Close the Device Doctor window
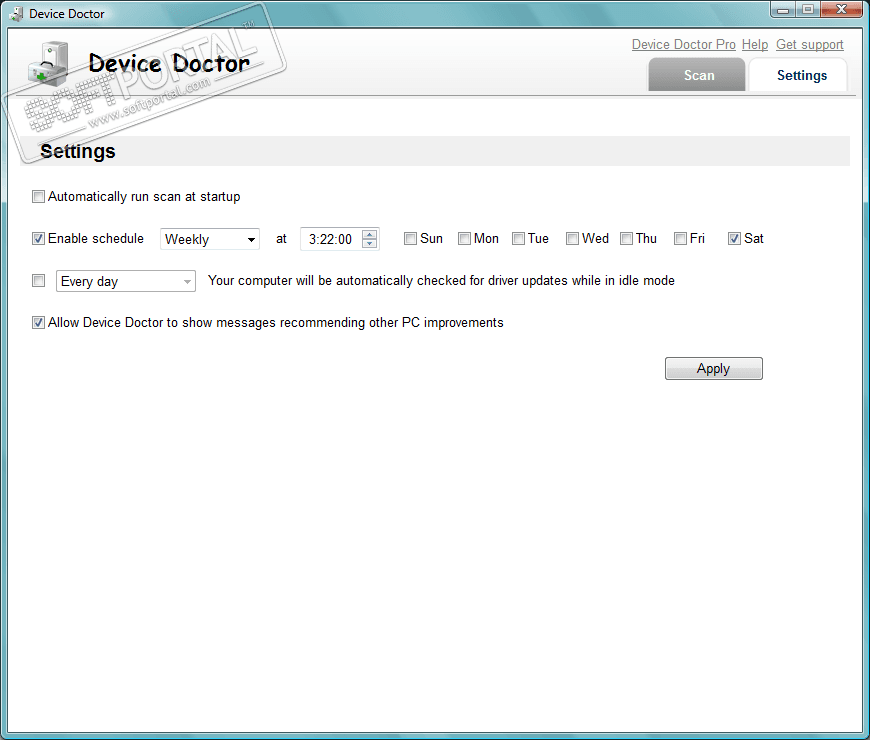The height and width of the screenshot is (740, 870). (842, 9)
